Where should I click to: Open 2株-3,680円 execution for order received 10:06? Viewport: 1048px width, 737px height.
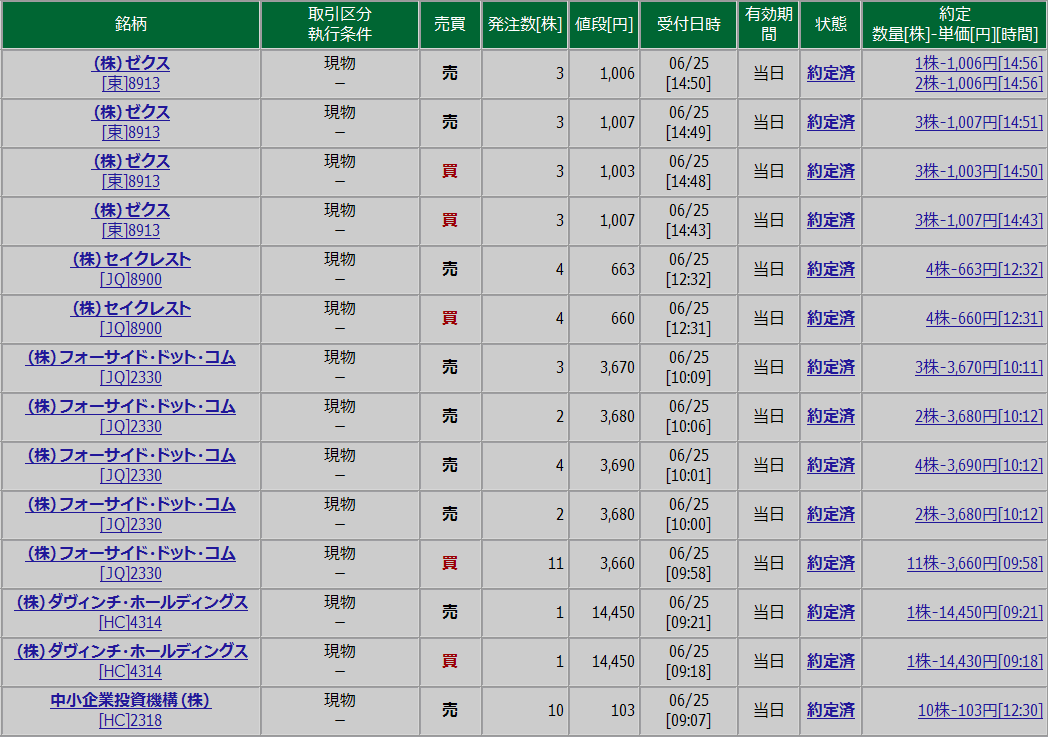(x=978, y=416)
